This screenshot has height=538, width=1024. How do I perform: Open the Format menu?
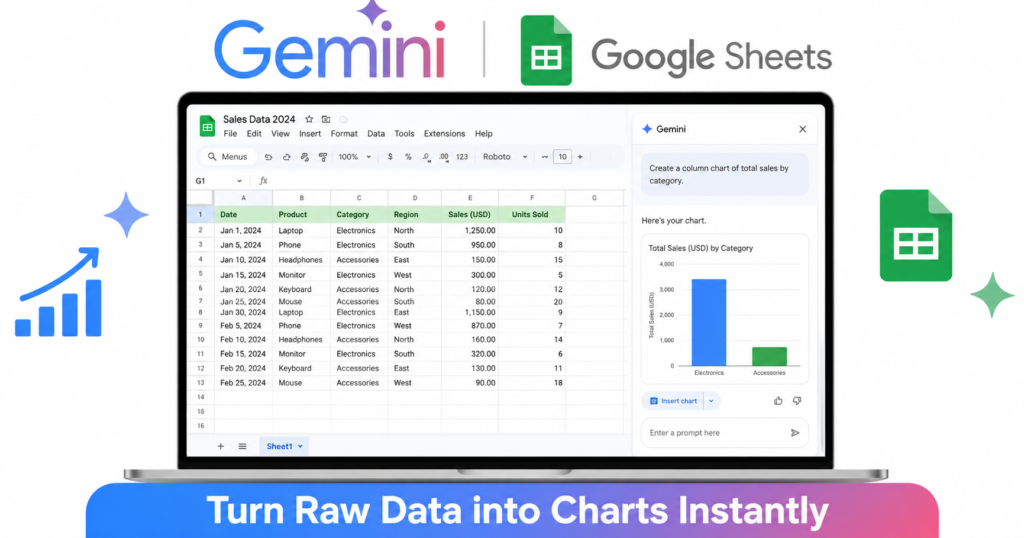344,134
